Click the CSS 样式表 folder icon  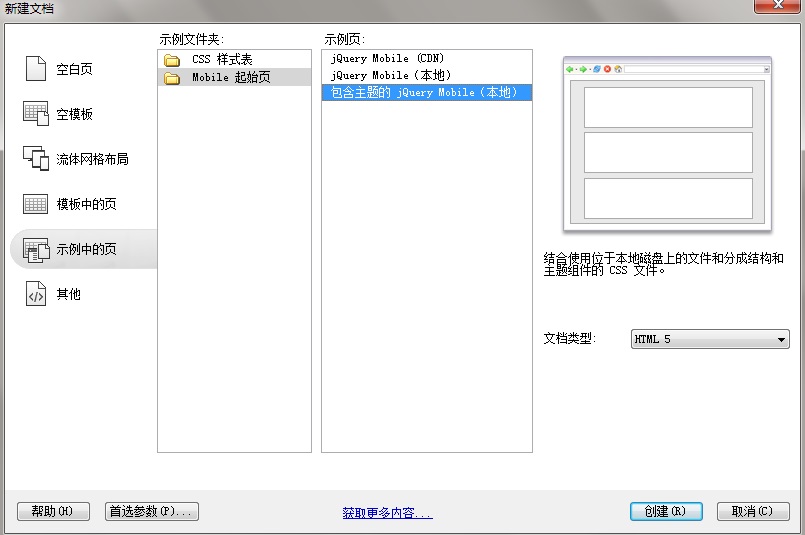click(172, 60)
